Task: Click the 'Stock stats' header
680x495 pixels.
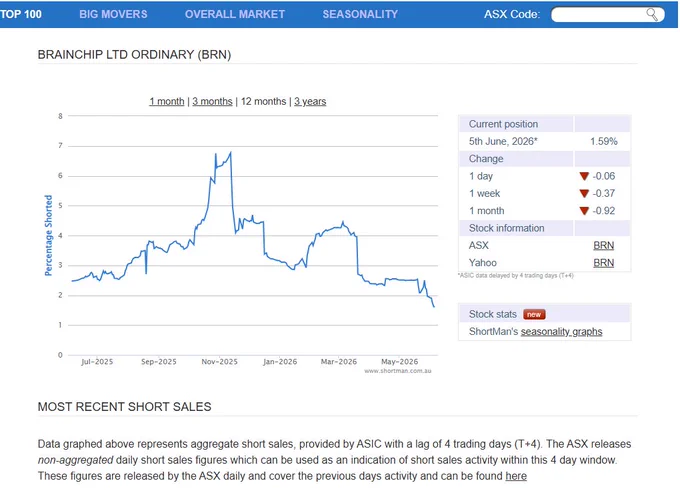Action: [493, 314]
